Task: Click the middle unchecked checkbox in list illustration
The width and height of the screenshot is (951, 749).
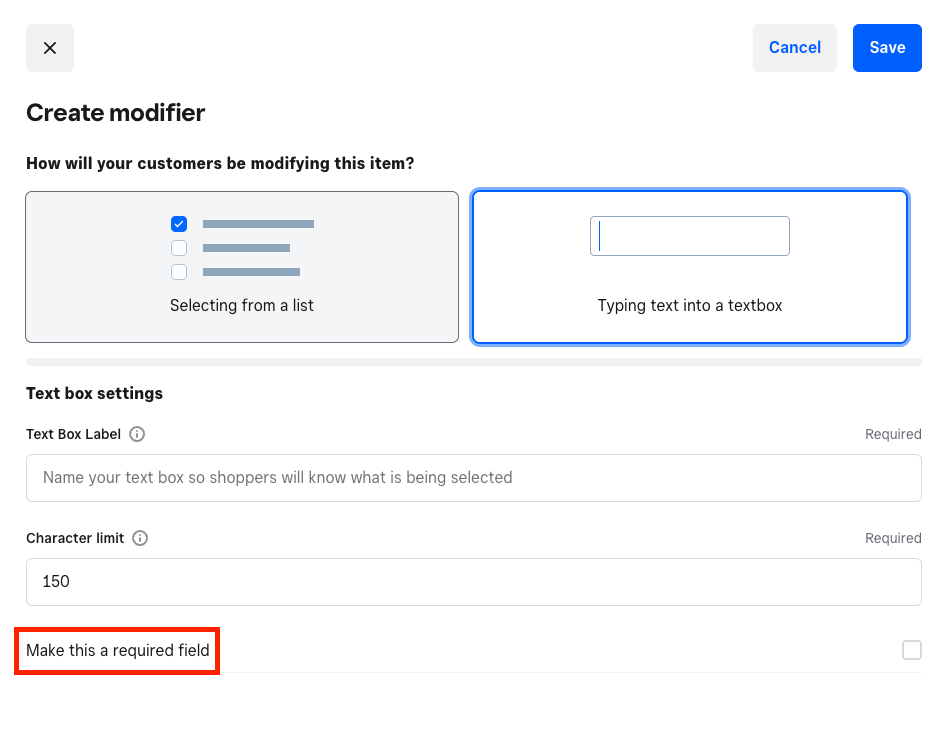Action: tap(179, 248)
